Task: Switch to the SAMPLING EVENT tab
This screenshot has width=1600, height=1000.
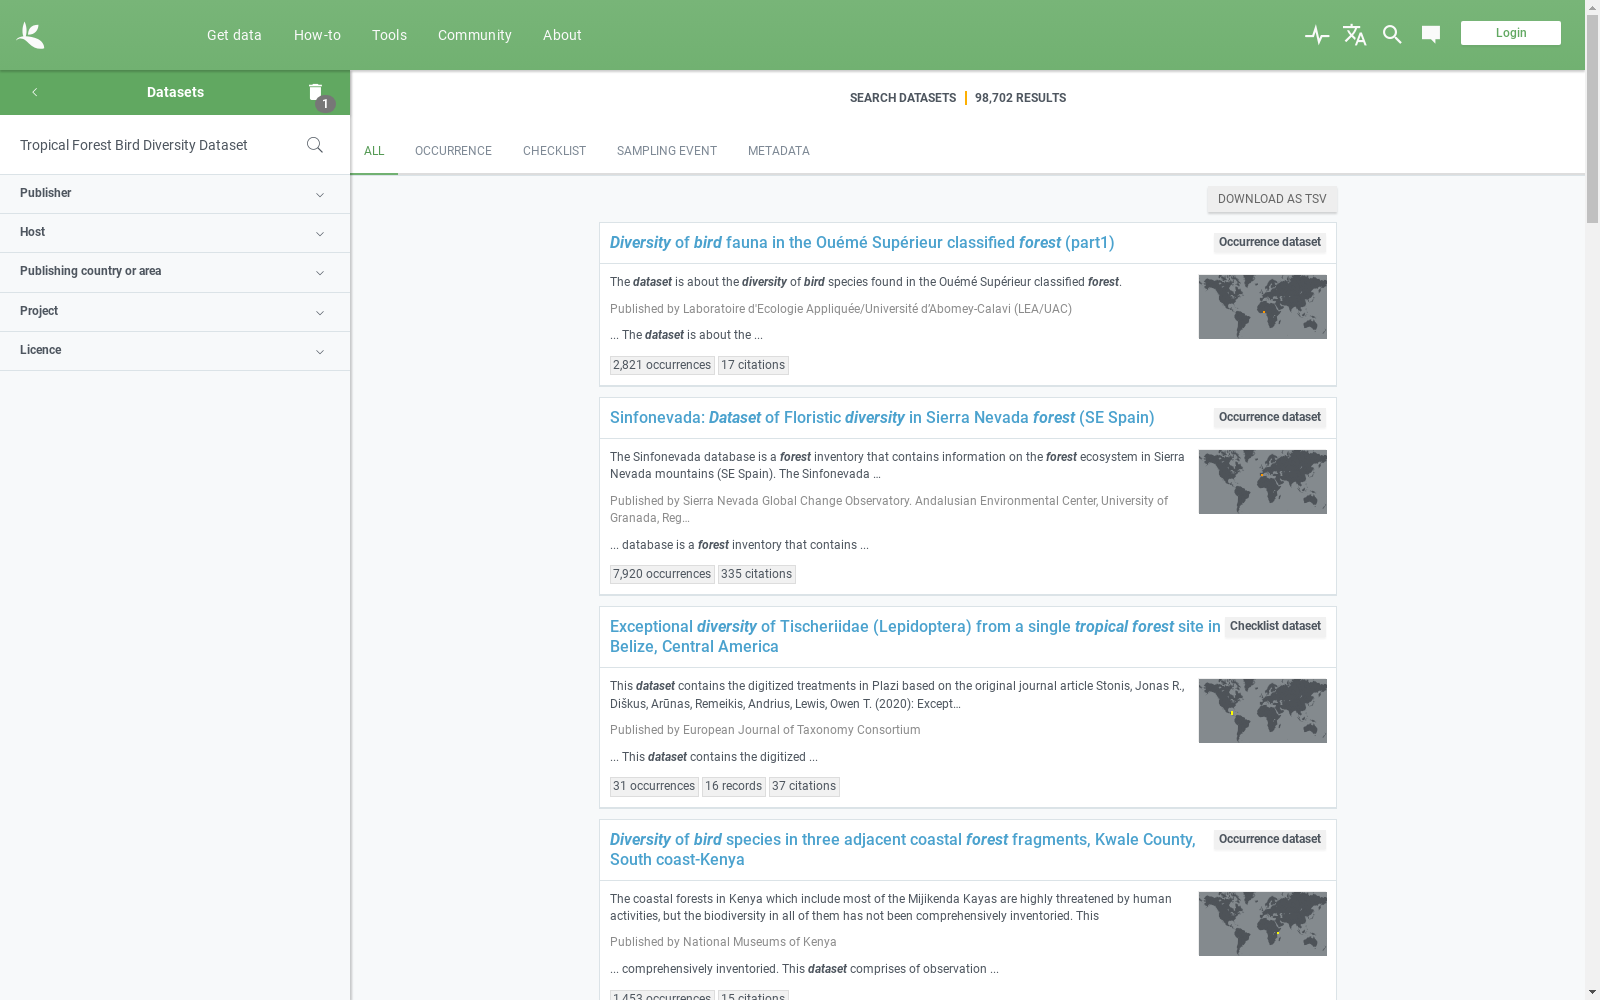Action: 667,151
